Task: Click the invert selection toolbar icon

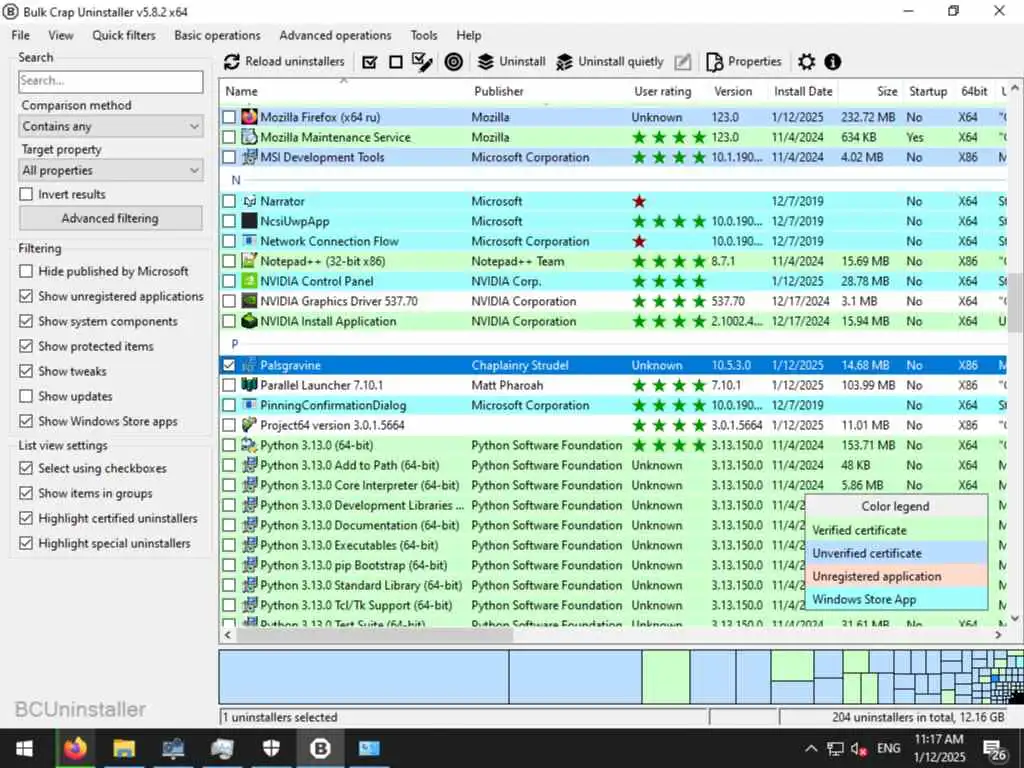Action: click(423, 62)
